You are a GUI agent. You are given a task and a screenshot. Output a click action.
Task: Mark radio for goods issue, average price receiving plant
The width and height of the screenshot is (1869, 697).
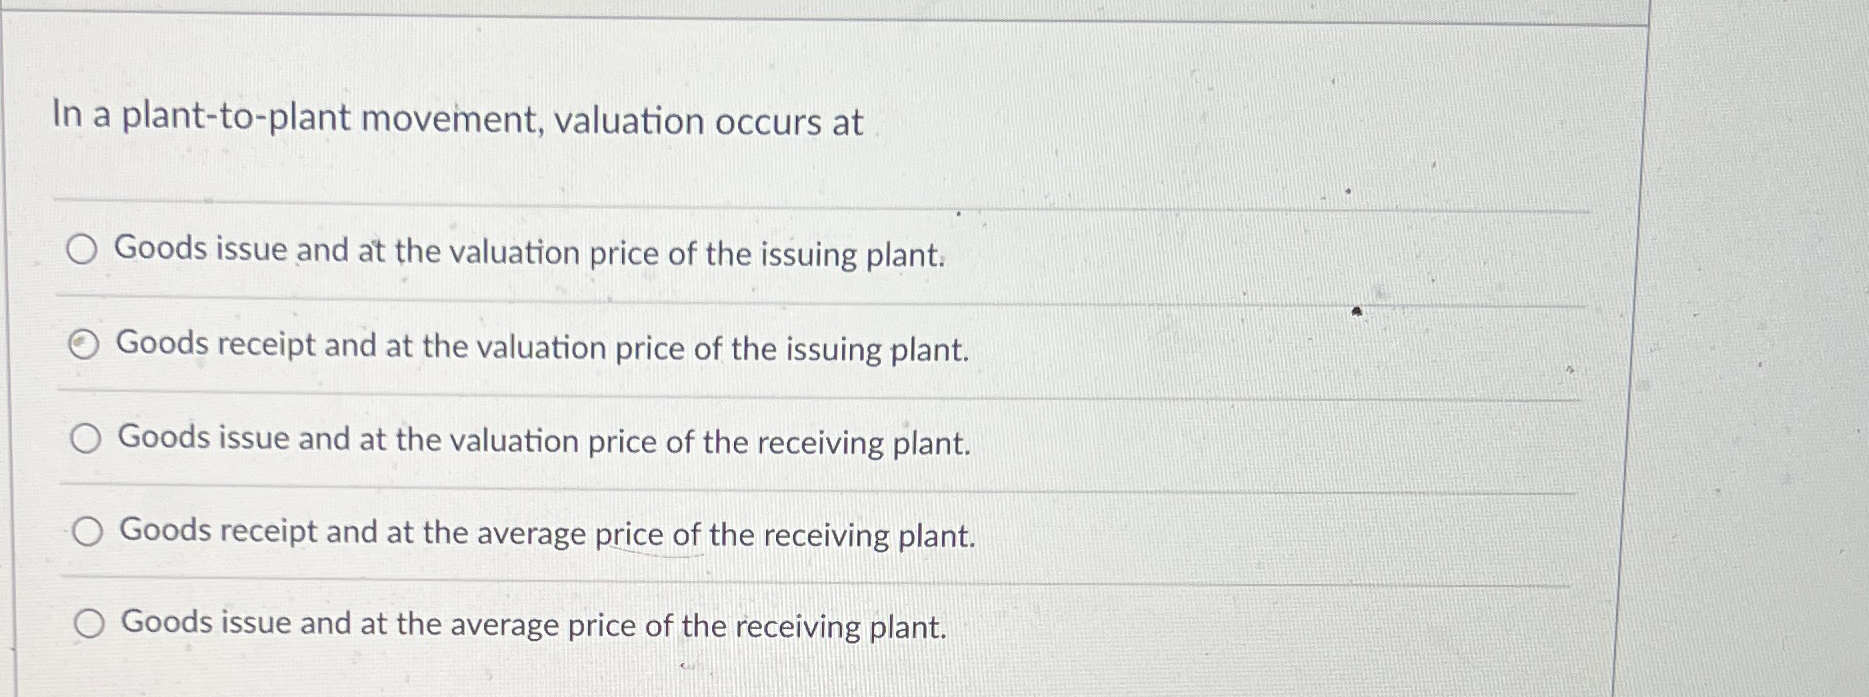[89, 625]
